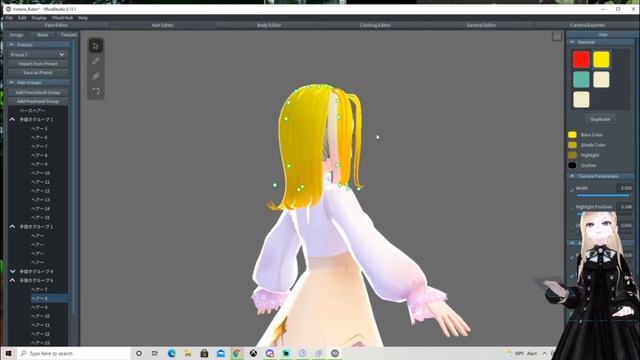Select ベースヘアー in the hair list

(x=33, y=111)
